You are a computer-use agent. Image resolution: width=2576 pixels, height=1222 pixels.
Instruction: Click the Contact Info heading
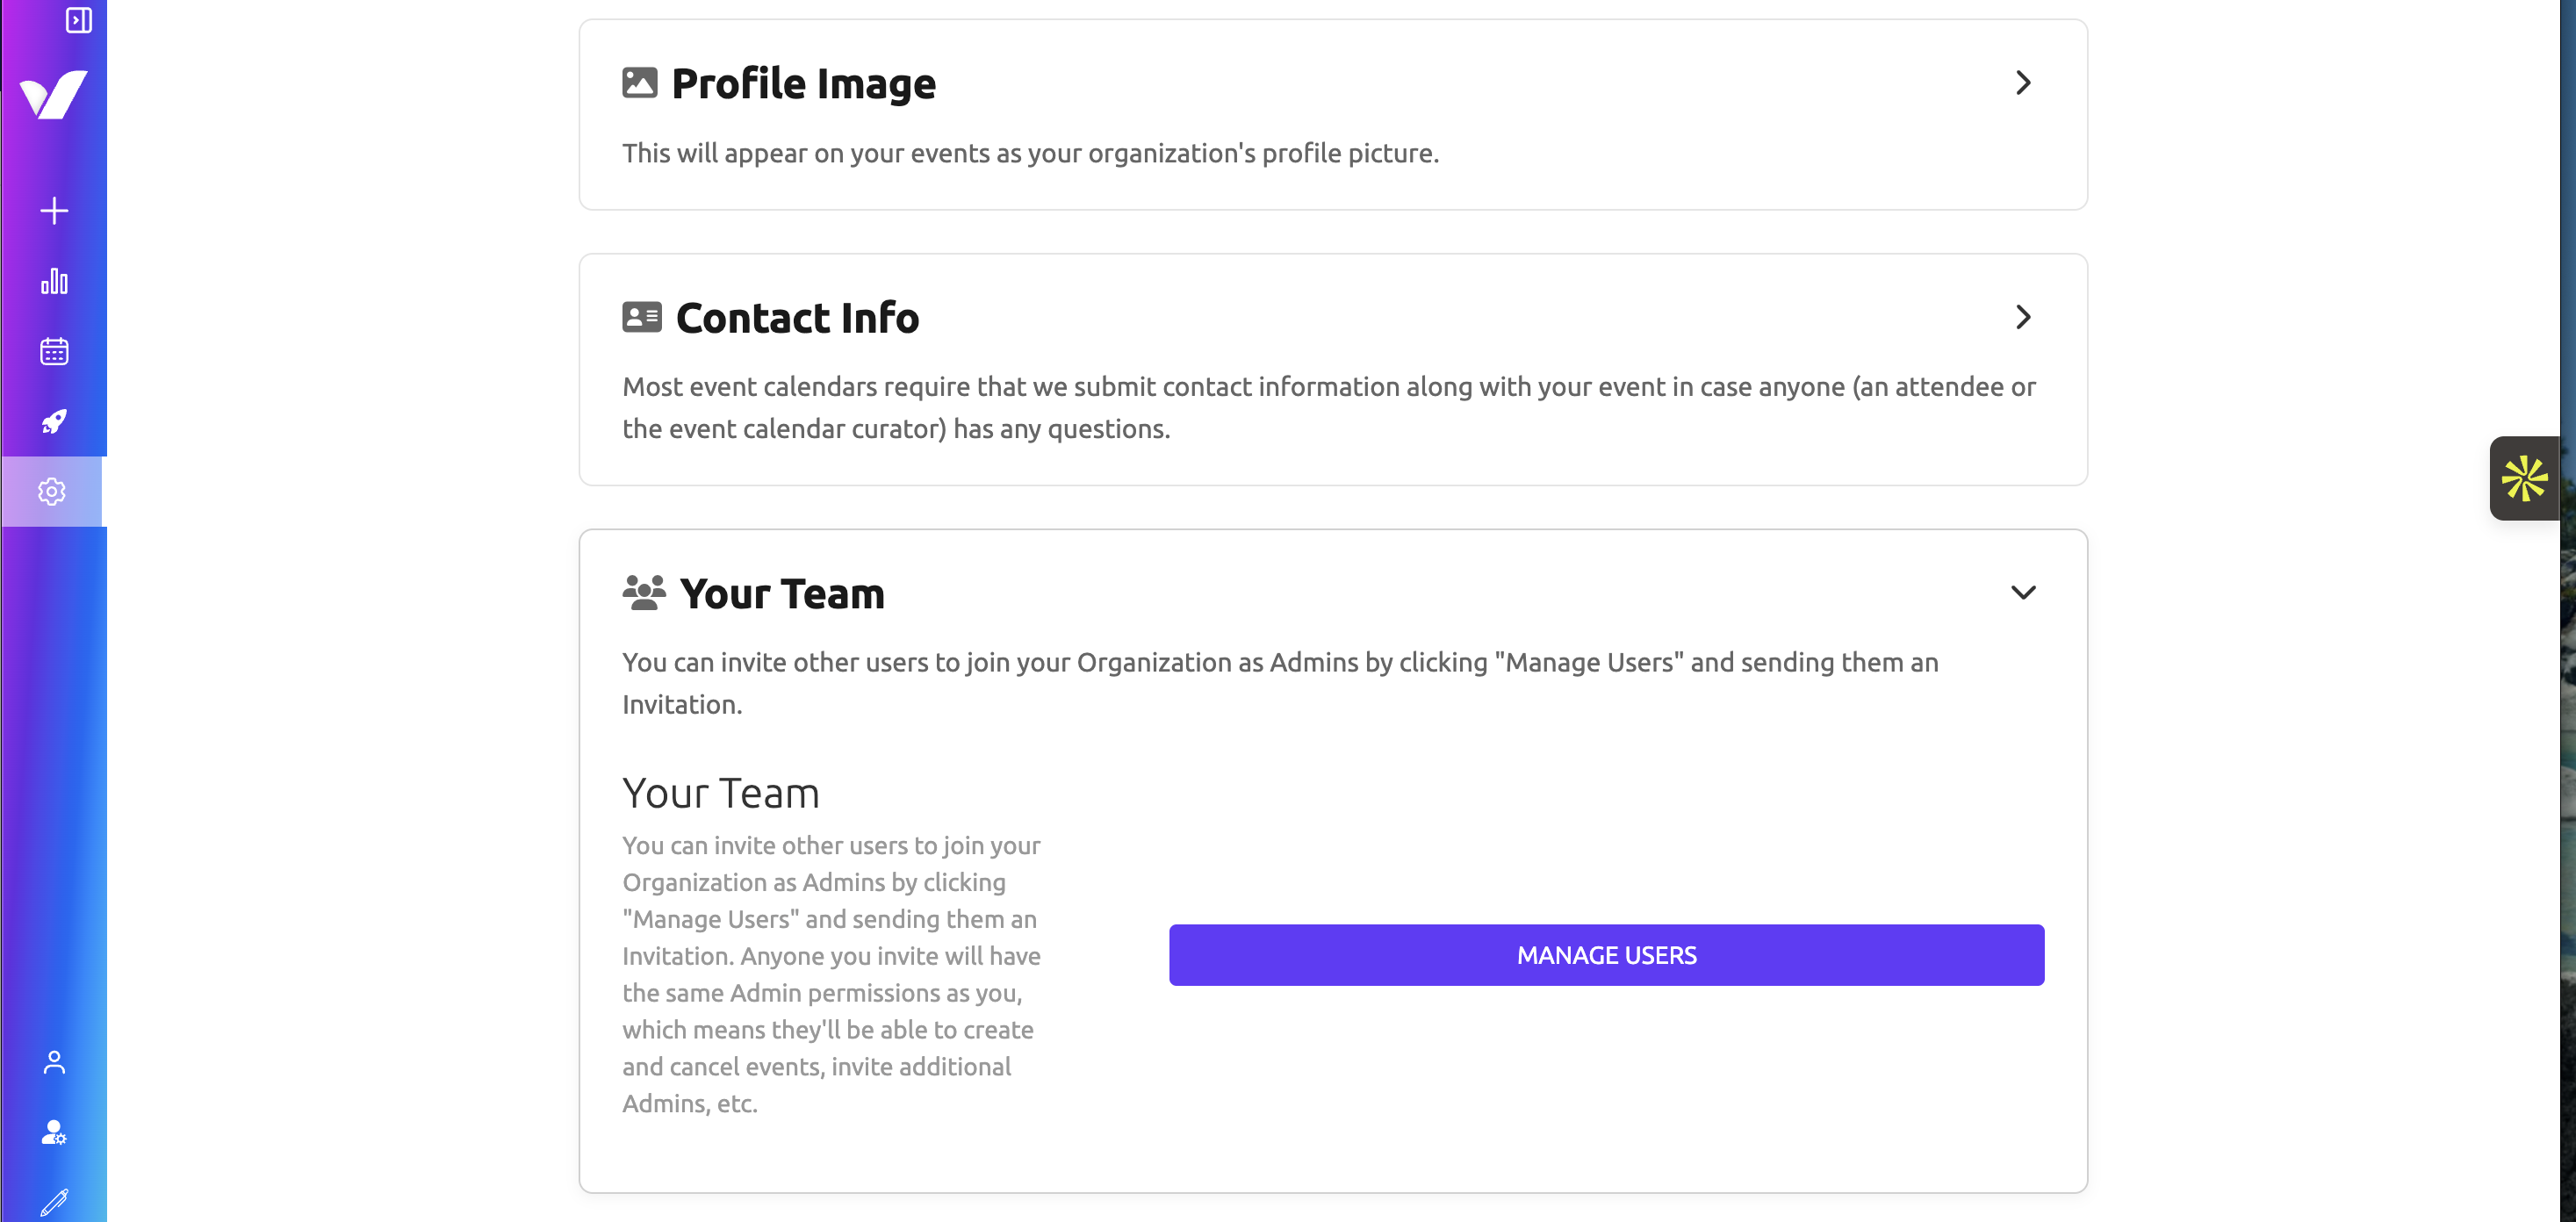(x=797, y=319)
